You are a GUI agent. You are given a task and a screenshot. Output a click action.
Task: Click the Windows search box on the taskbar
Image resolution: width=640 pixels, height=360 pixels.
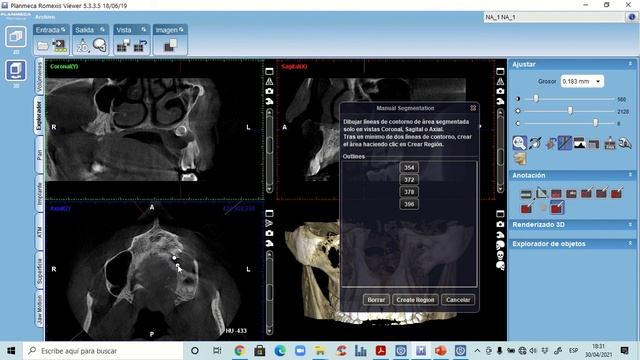pos(104,351)
